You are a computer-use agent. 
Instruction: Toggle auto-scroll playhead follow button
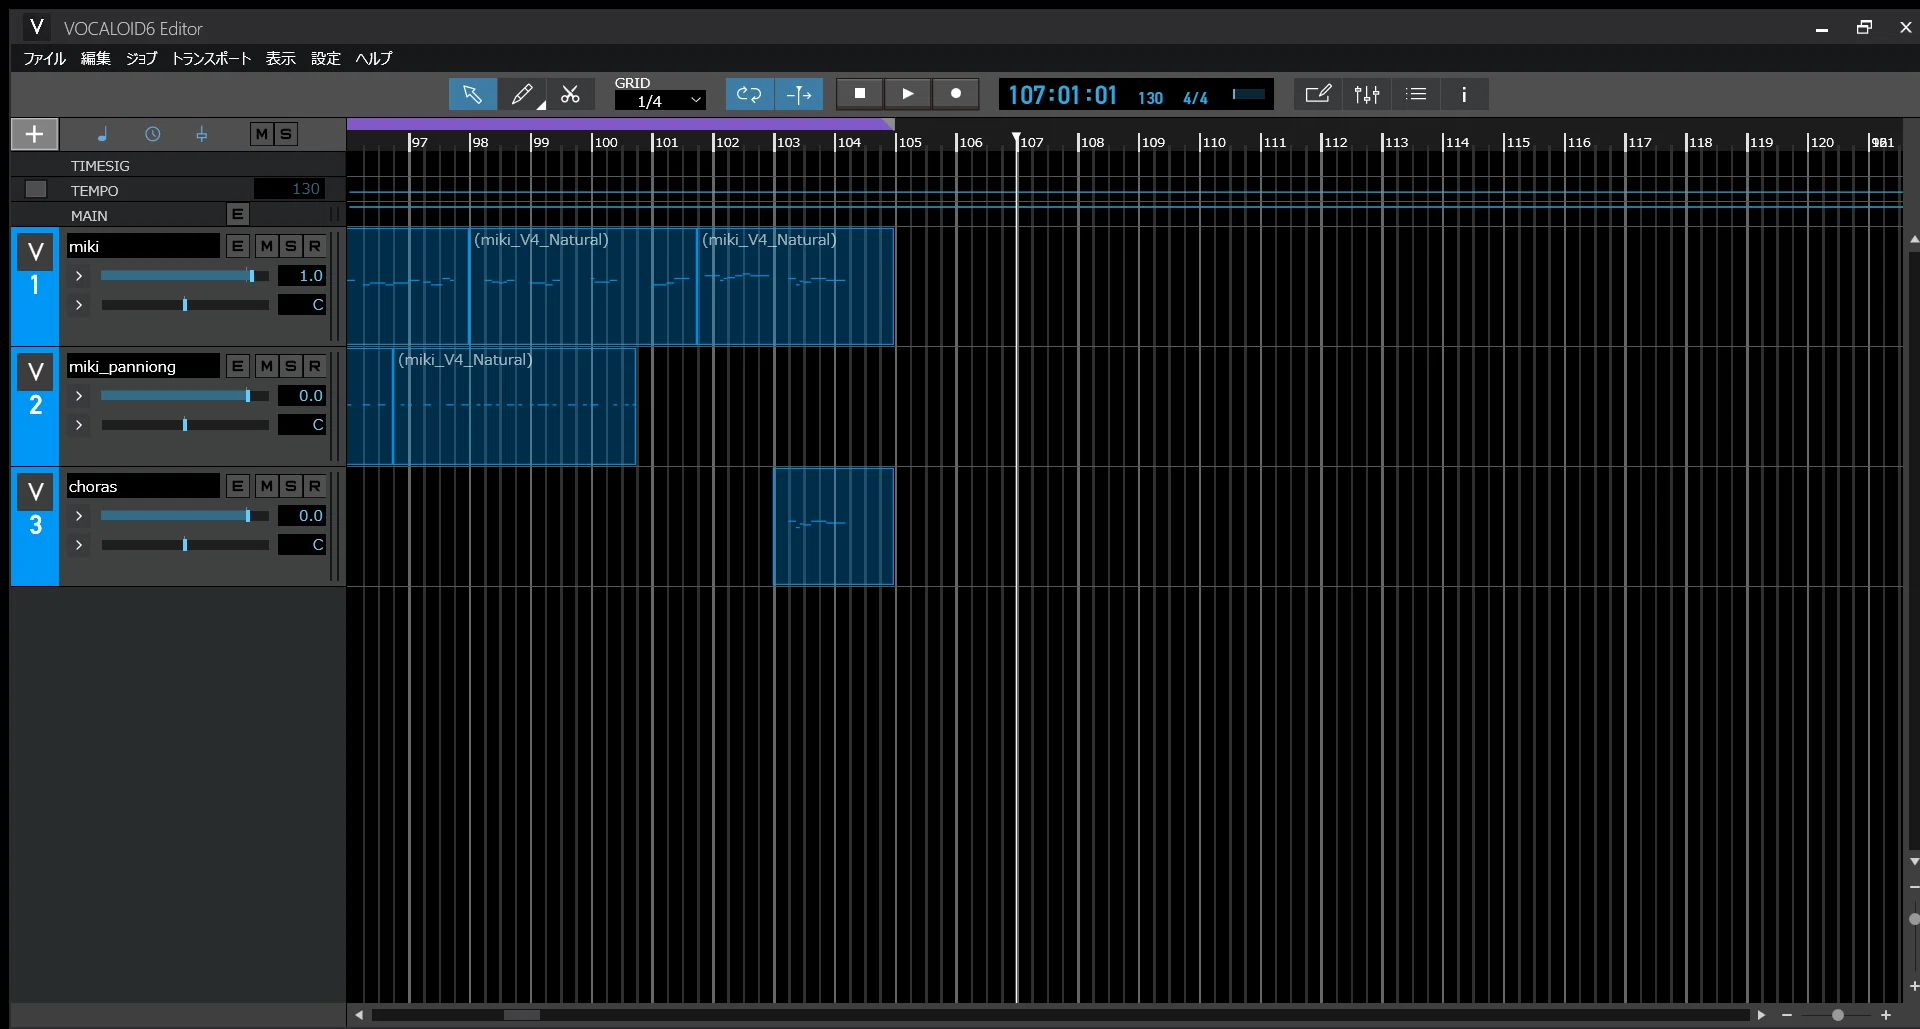point(799,94)
